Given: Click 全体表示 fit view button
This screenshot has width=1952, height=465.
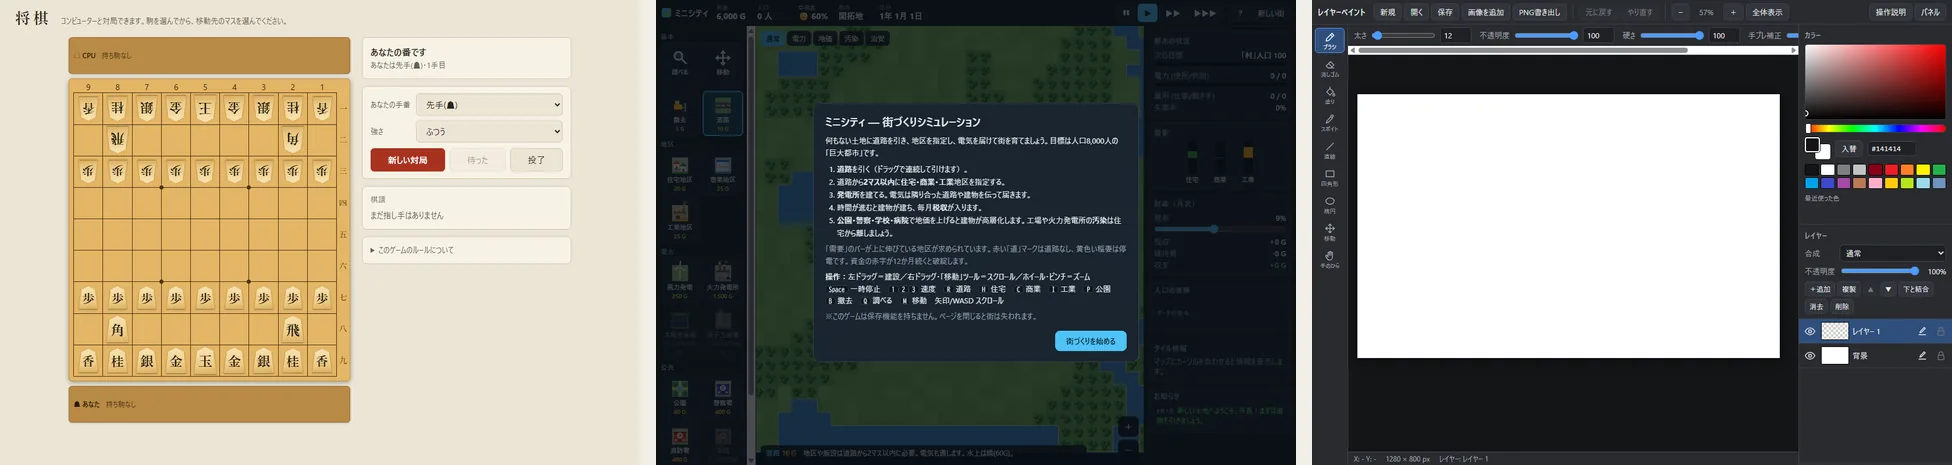Looking at the screenshot, I should 1767,12.
